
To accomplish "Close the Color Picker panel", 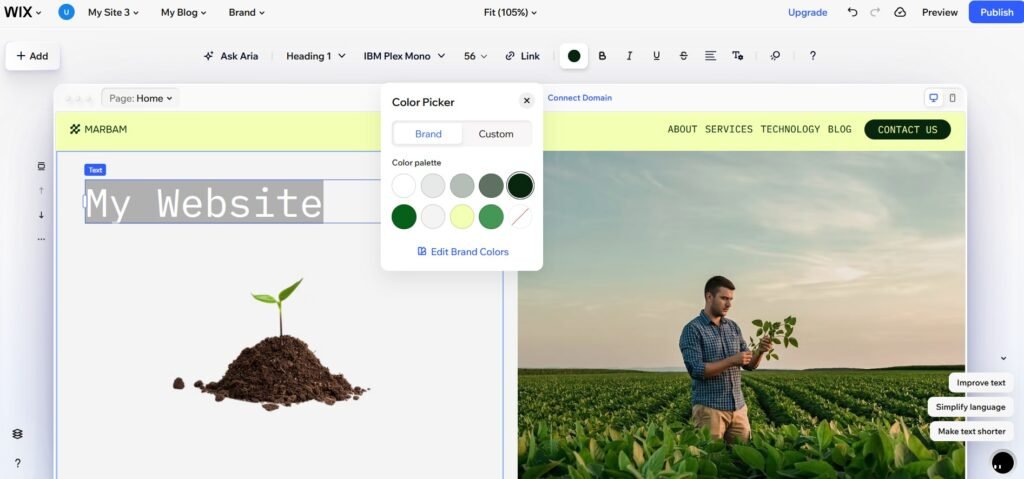I will [x=526, y=101].
